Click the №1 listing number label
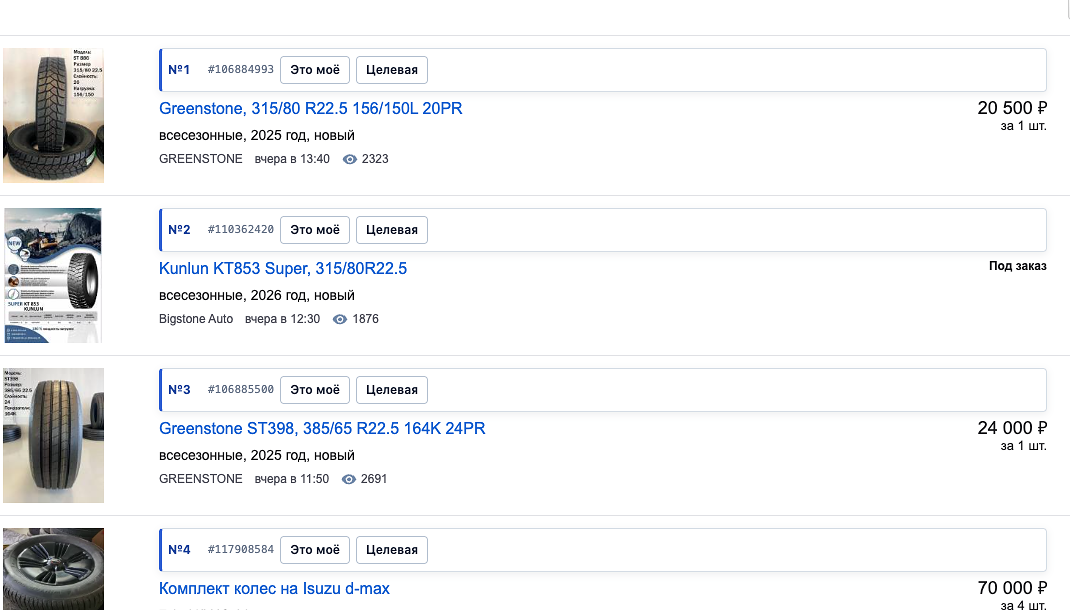The height and width of the screenshot is (610, 1070). click(x=179, y=70)
